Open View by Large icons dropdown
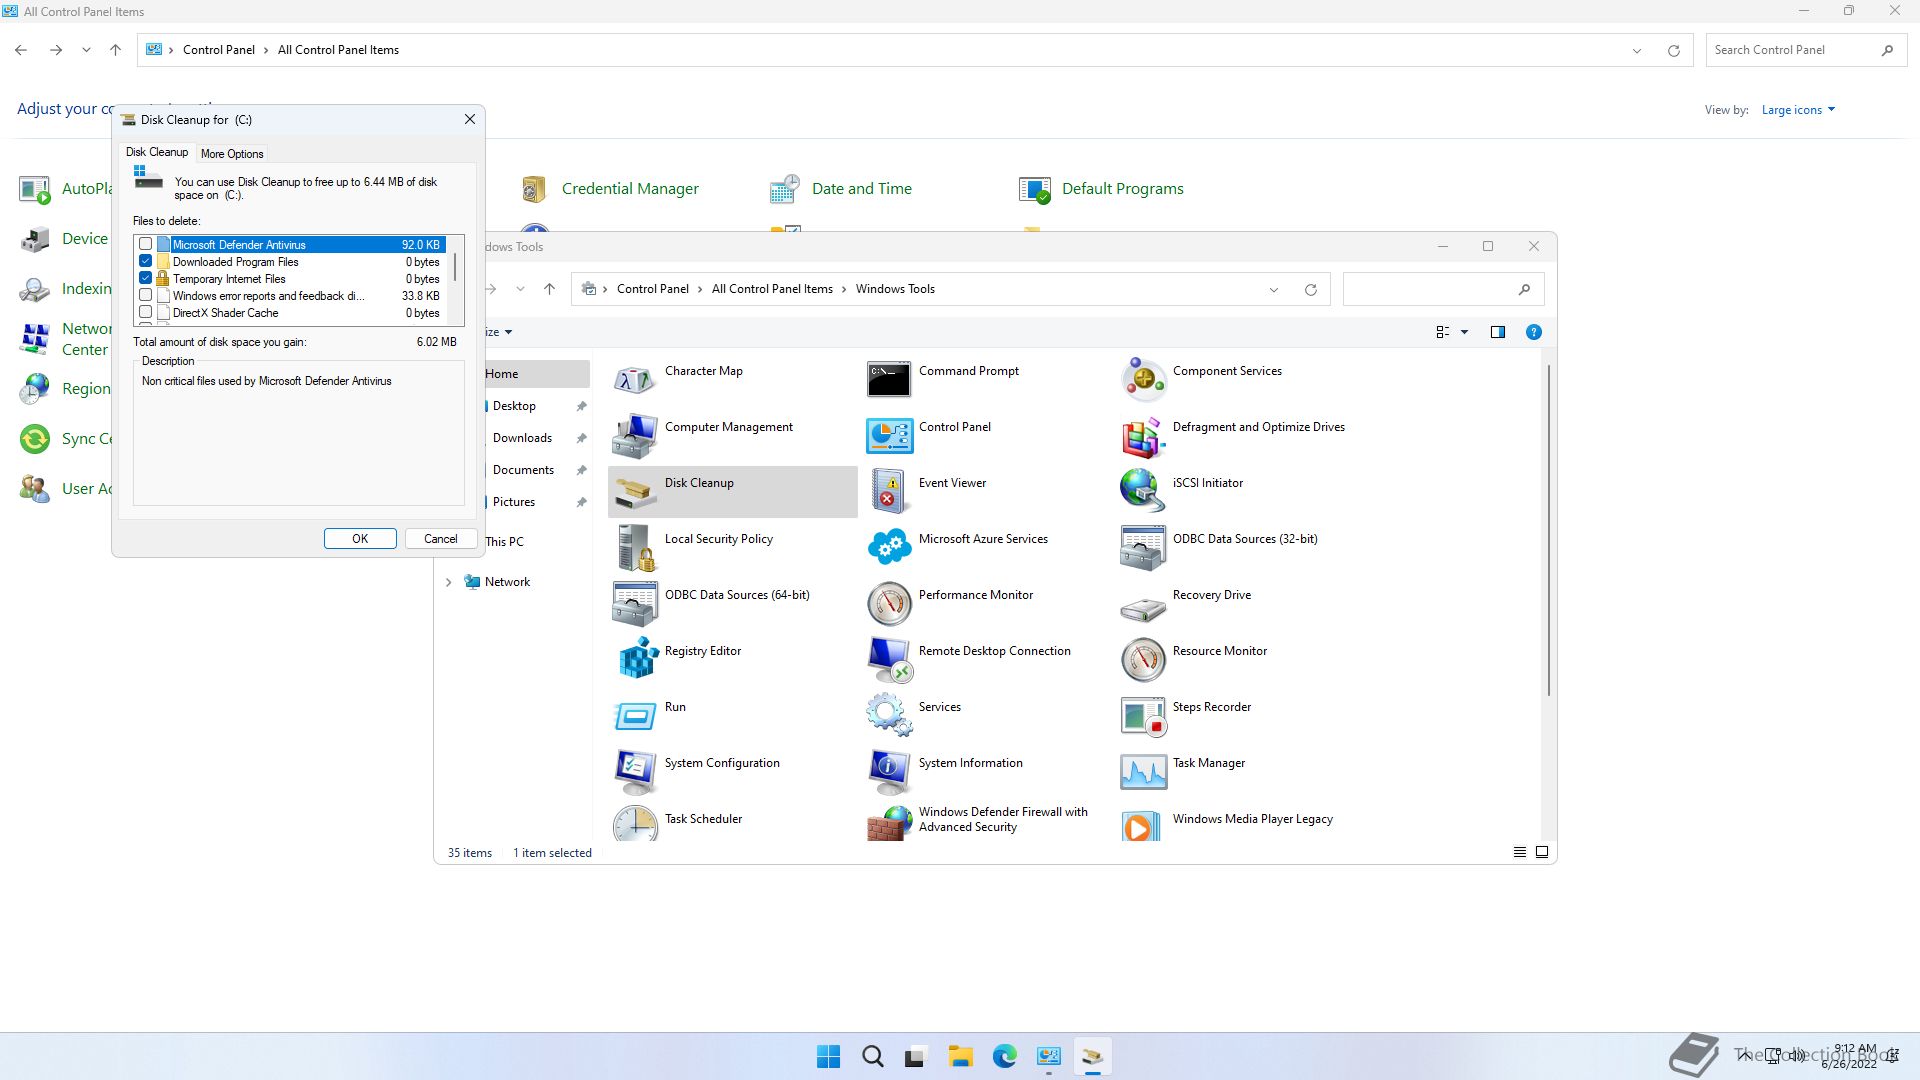Image resolution: width=1920 pixels, height=1080 pixels. [x=1798, y=110]
